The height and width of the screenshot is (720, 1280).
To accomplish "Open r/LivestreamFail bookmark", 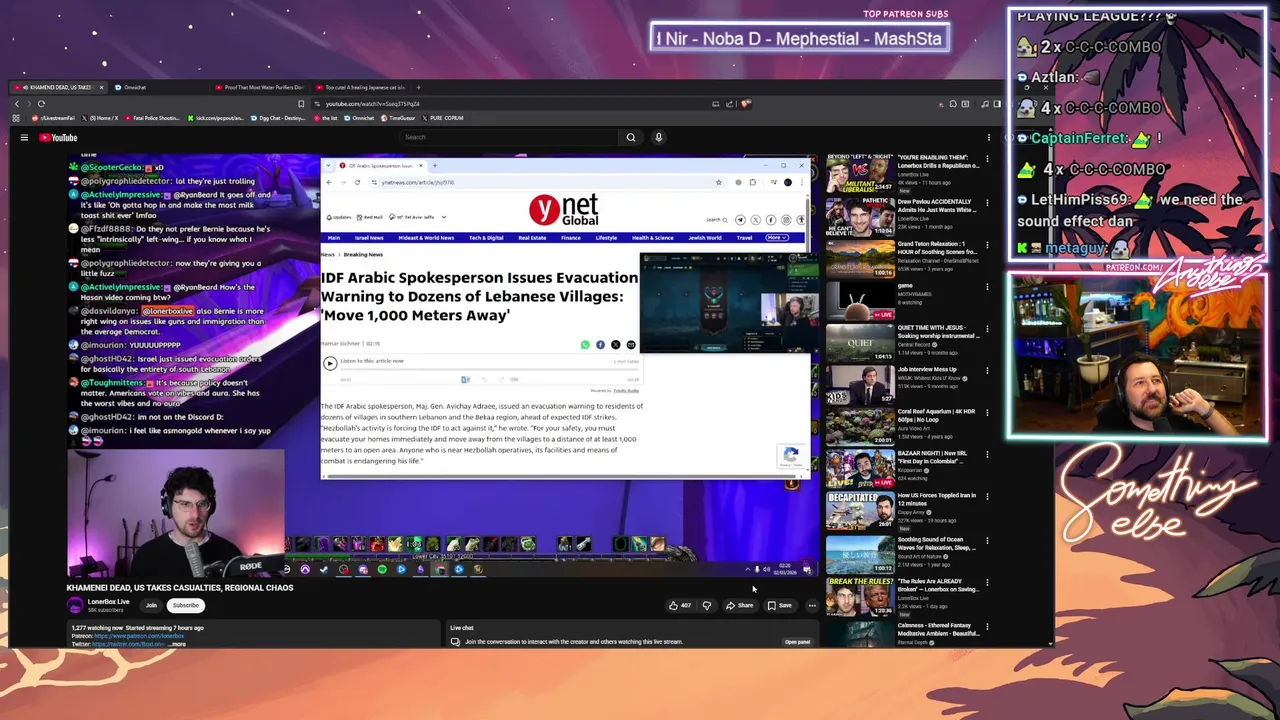I will [54, 118].
